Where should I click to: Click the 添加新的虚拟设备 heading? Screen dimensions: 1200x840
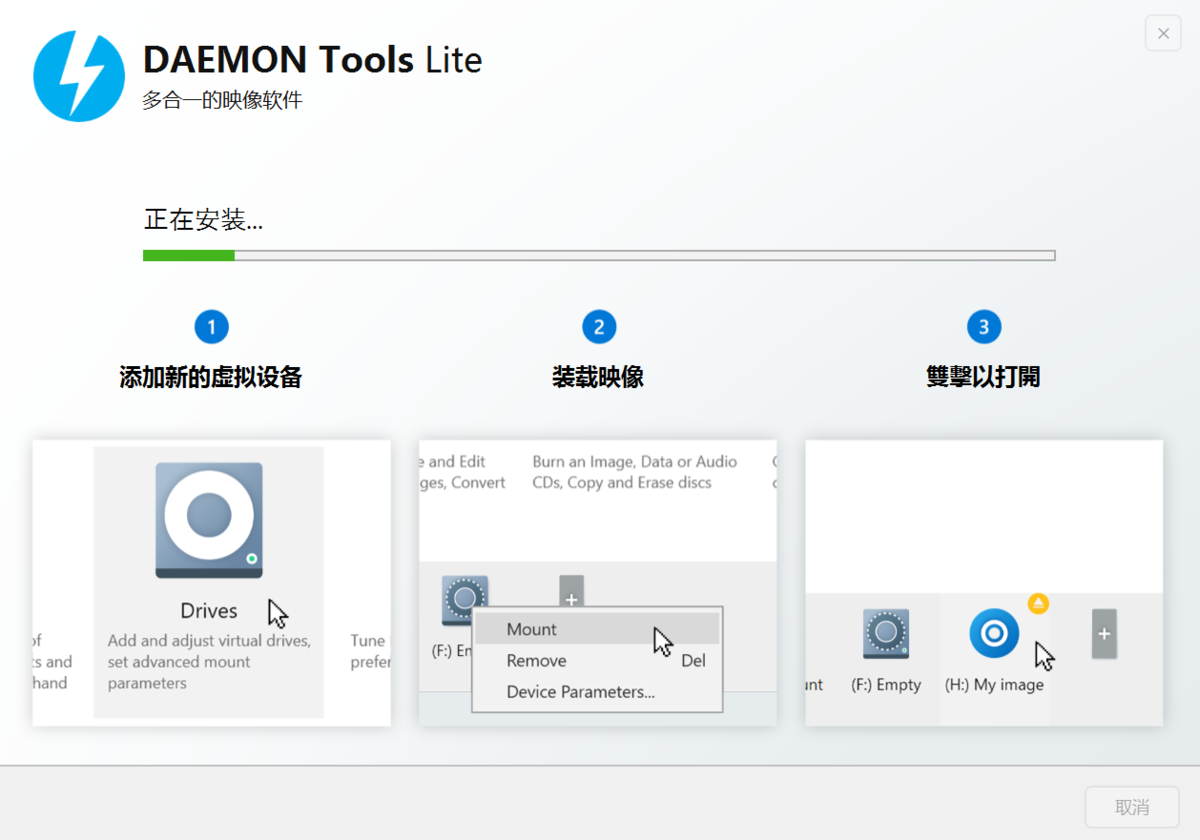[x=211, y=377]
